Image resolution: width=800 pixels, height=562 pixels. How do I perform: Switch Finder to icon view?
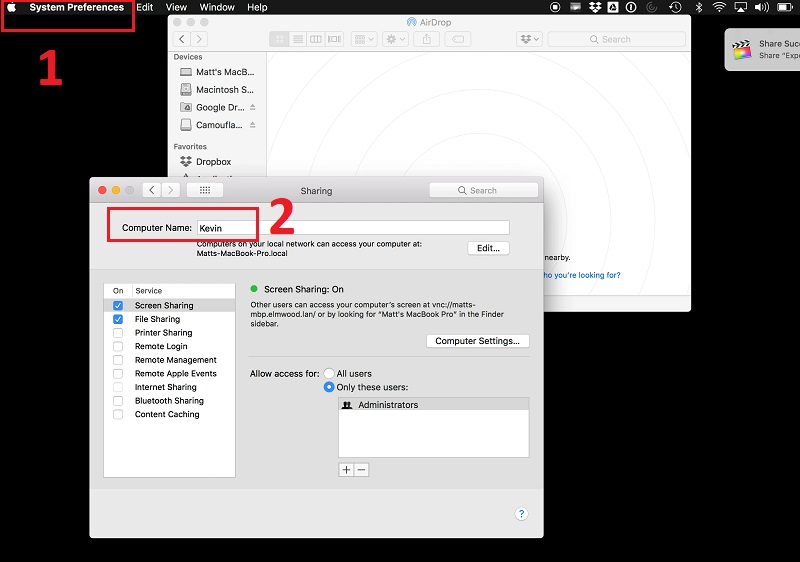click(279, 39)
